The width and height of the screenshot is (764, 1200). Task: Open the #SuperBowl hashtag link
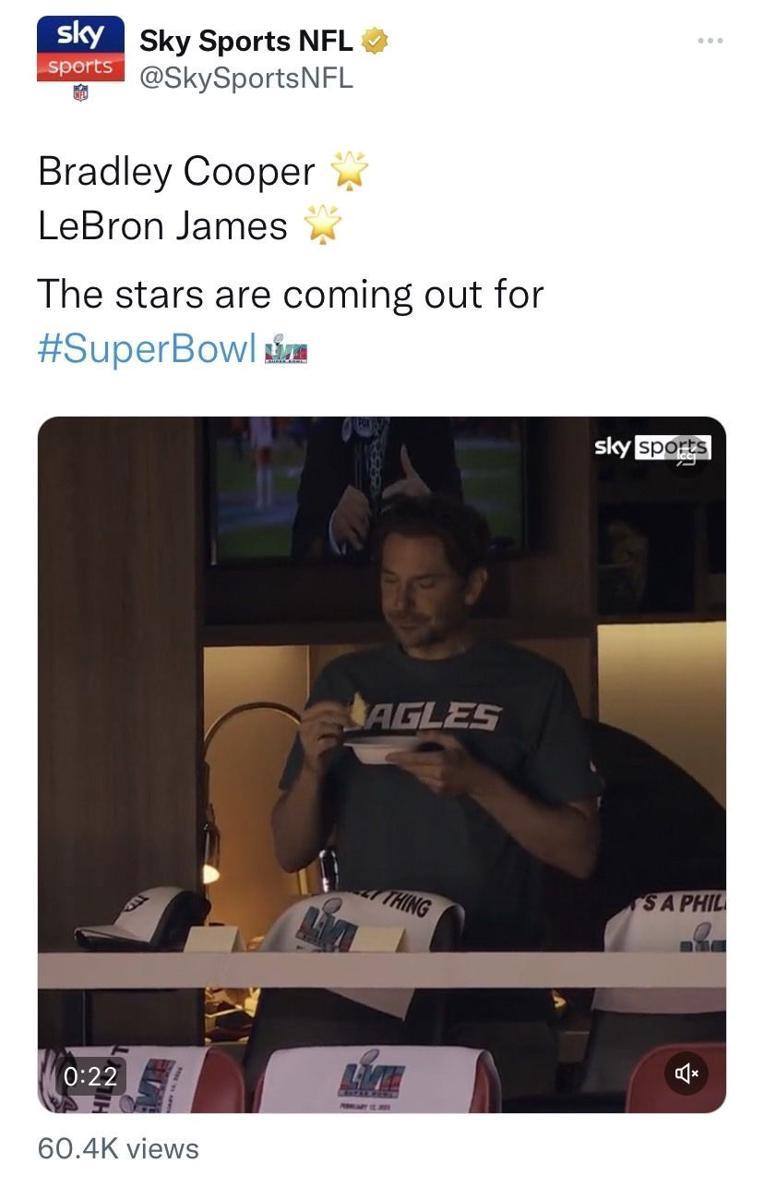(146, 351)
